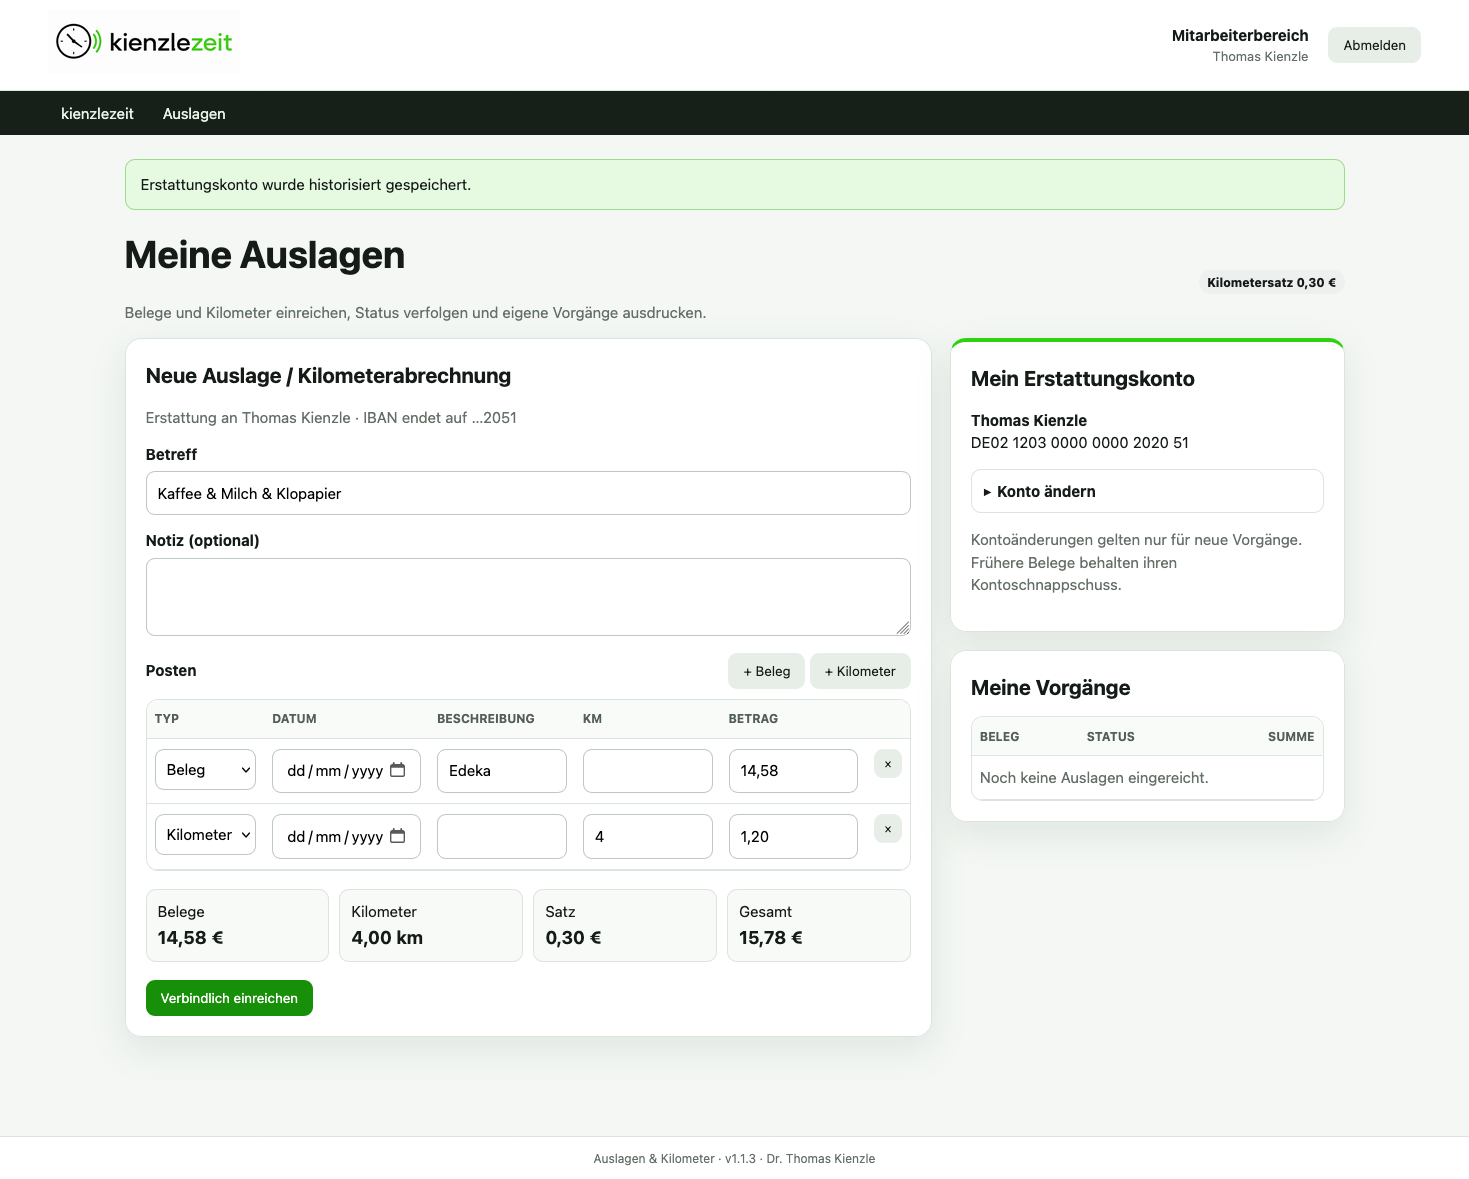Click the success message about Erstattungskonto
This screenshot has height=1179, width=1469.
[x=735, y=185]
